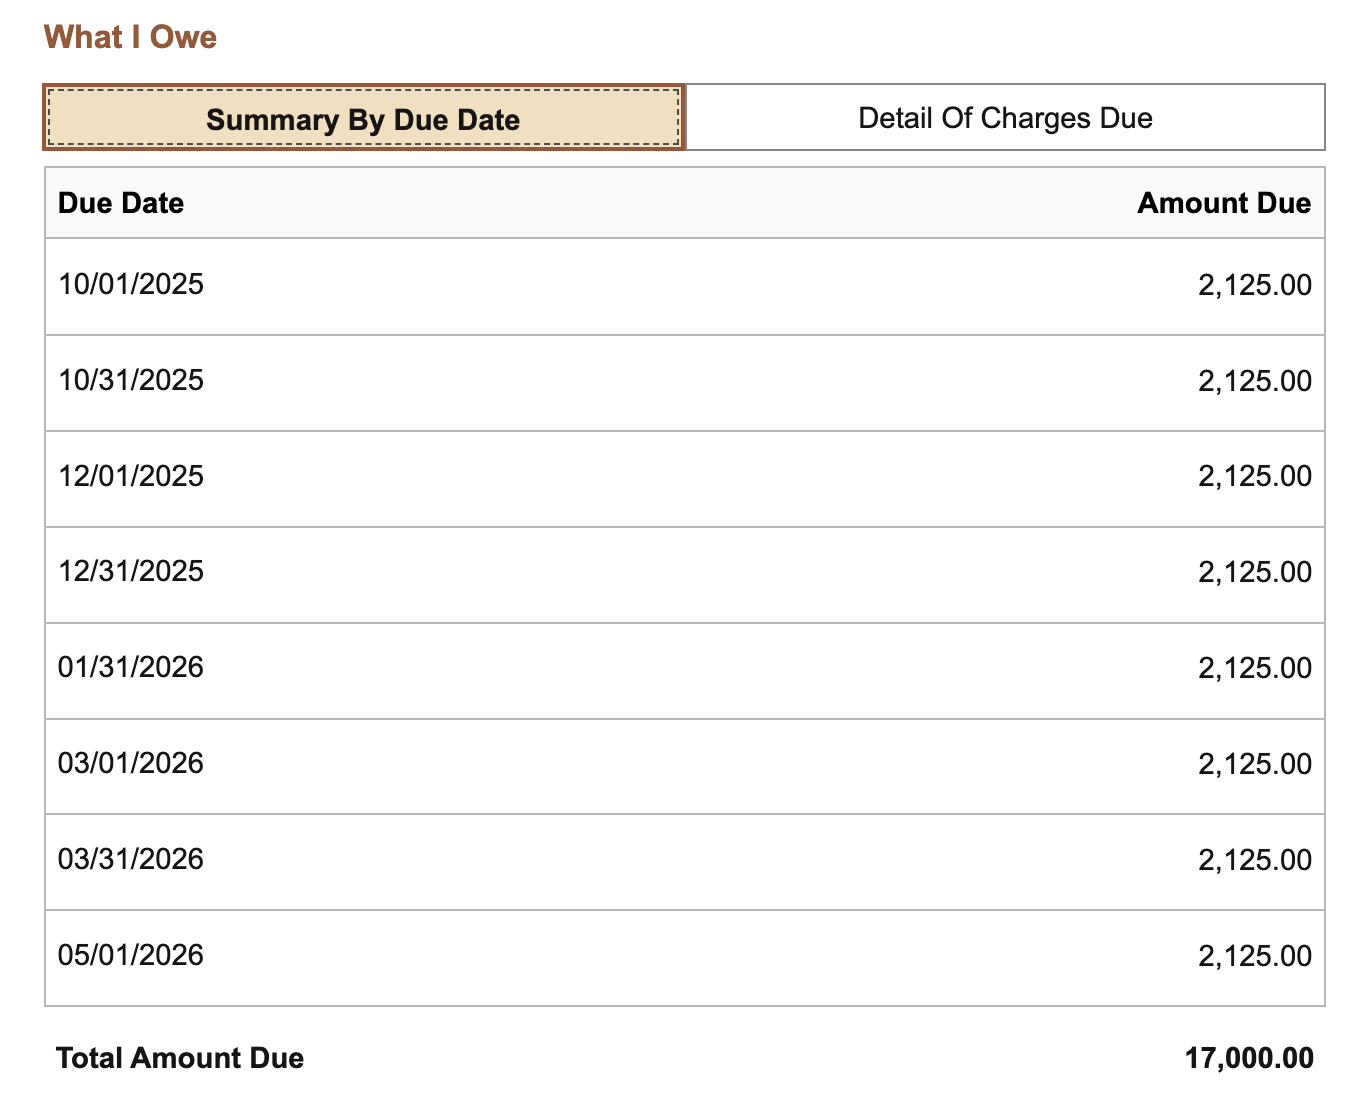Image resolution: width=1368 pixels, height=1105 pixels.
Task: Click the amount 2,125.00 for 03/01/2026
Action: (1255, 764)
